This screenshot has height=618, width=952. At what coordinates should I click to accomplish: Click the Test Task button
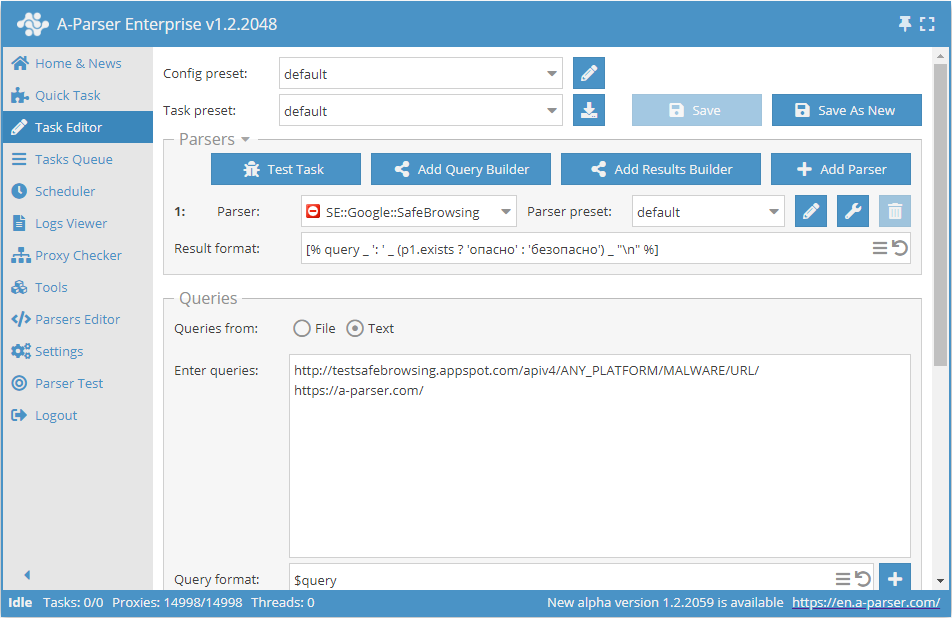click(x=284, y=169)
